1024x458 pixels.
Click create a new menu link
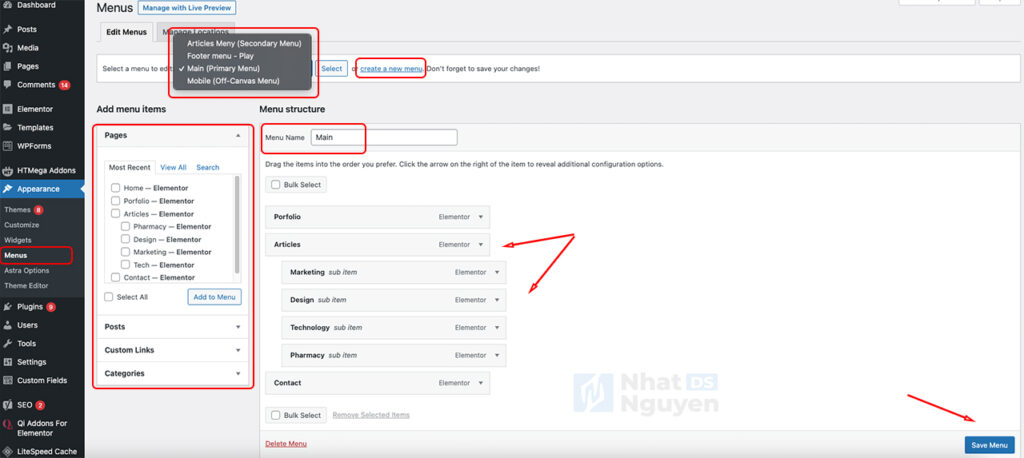391,69
